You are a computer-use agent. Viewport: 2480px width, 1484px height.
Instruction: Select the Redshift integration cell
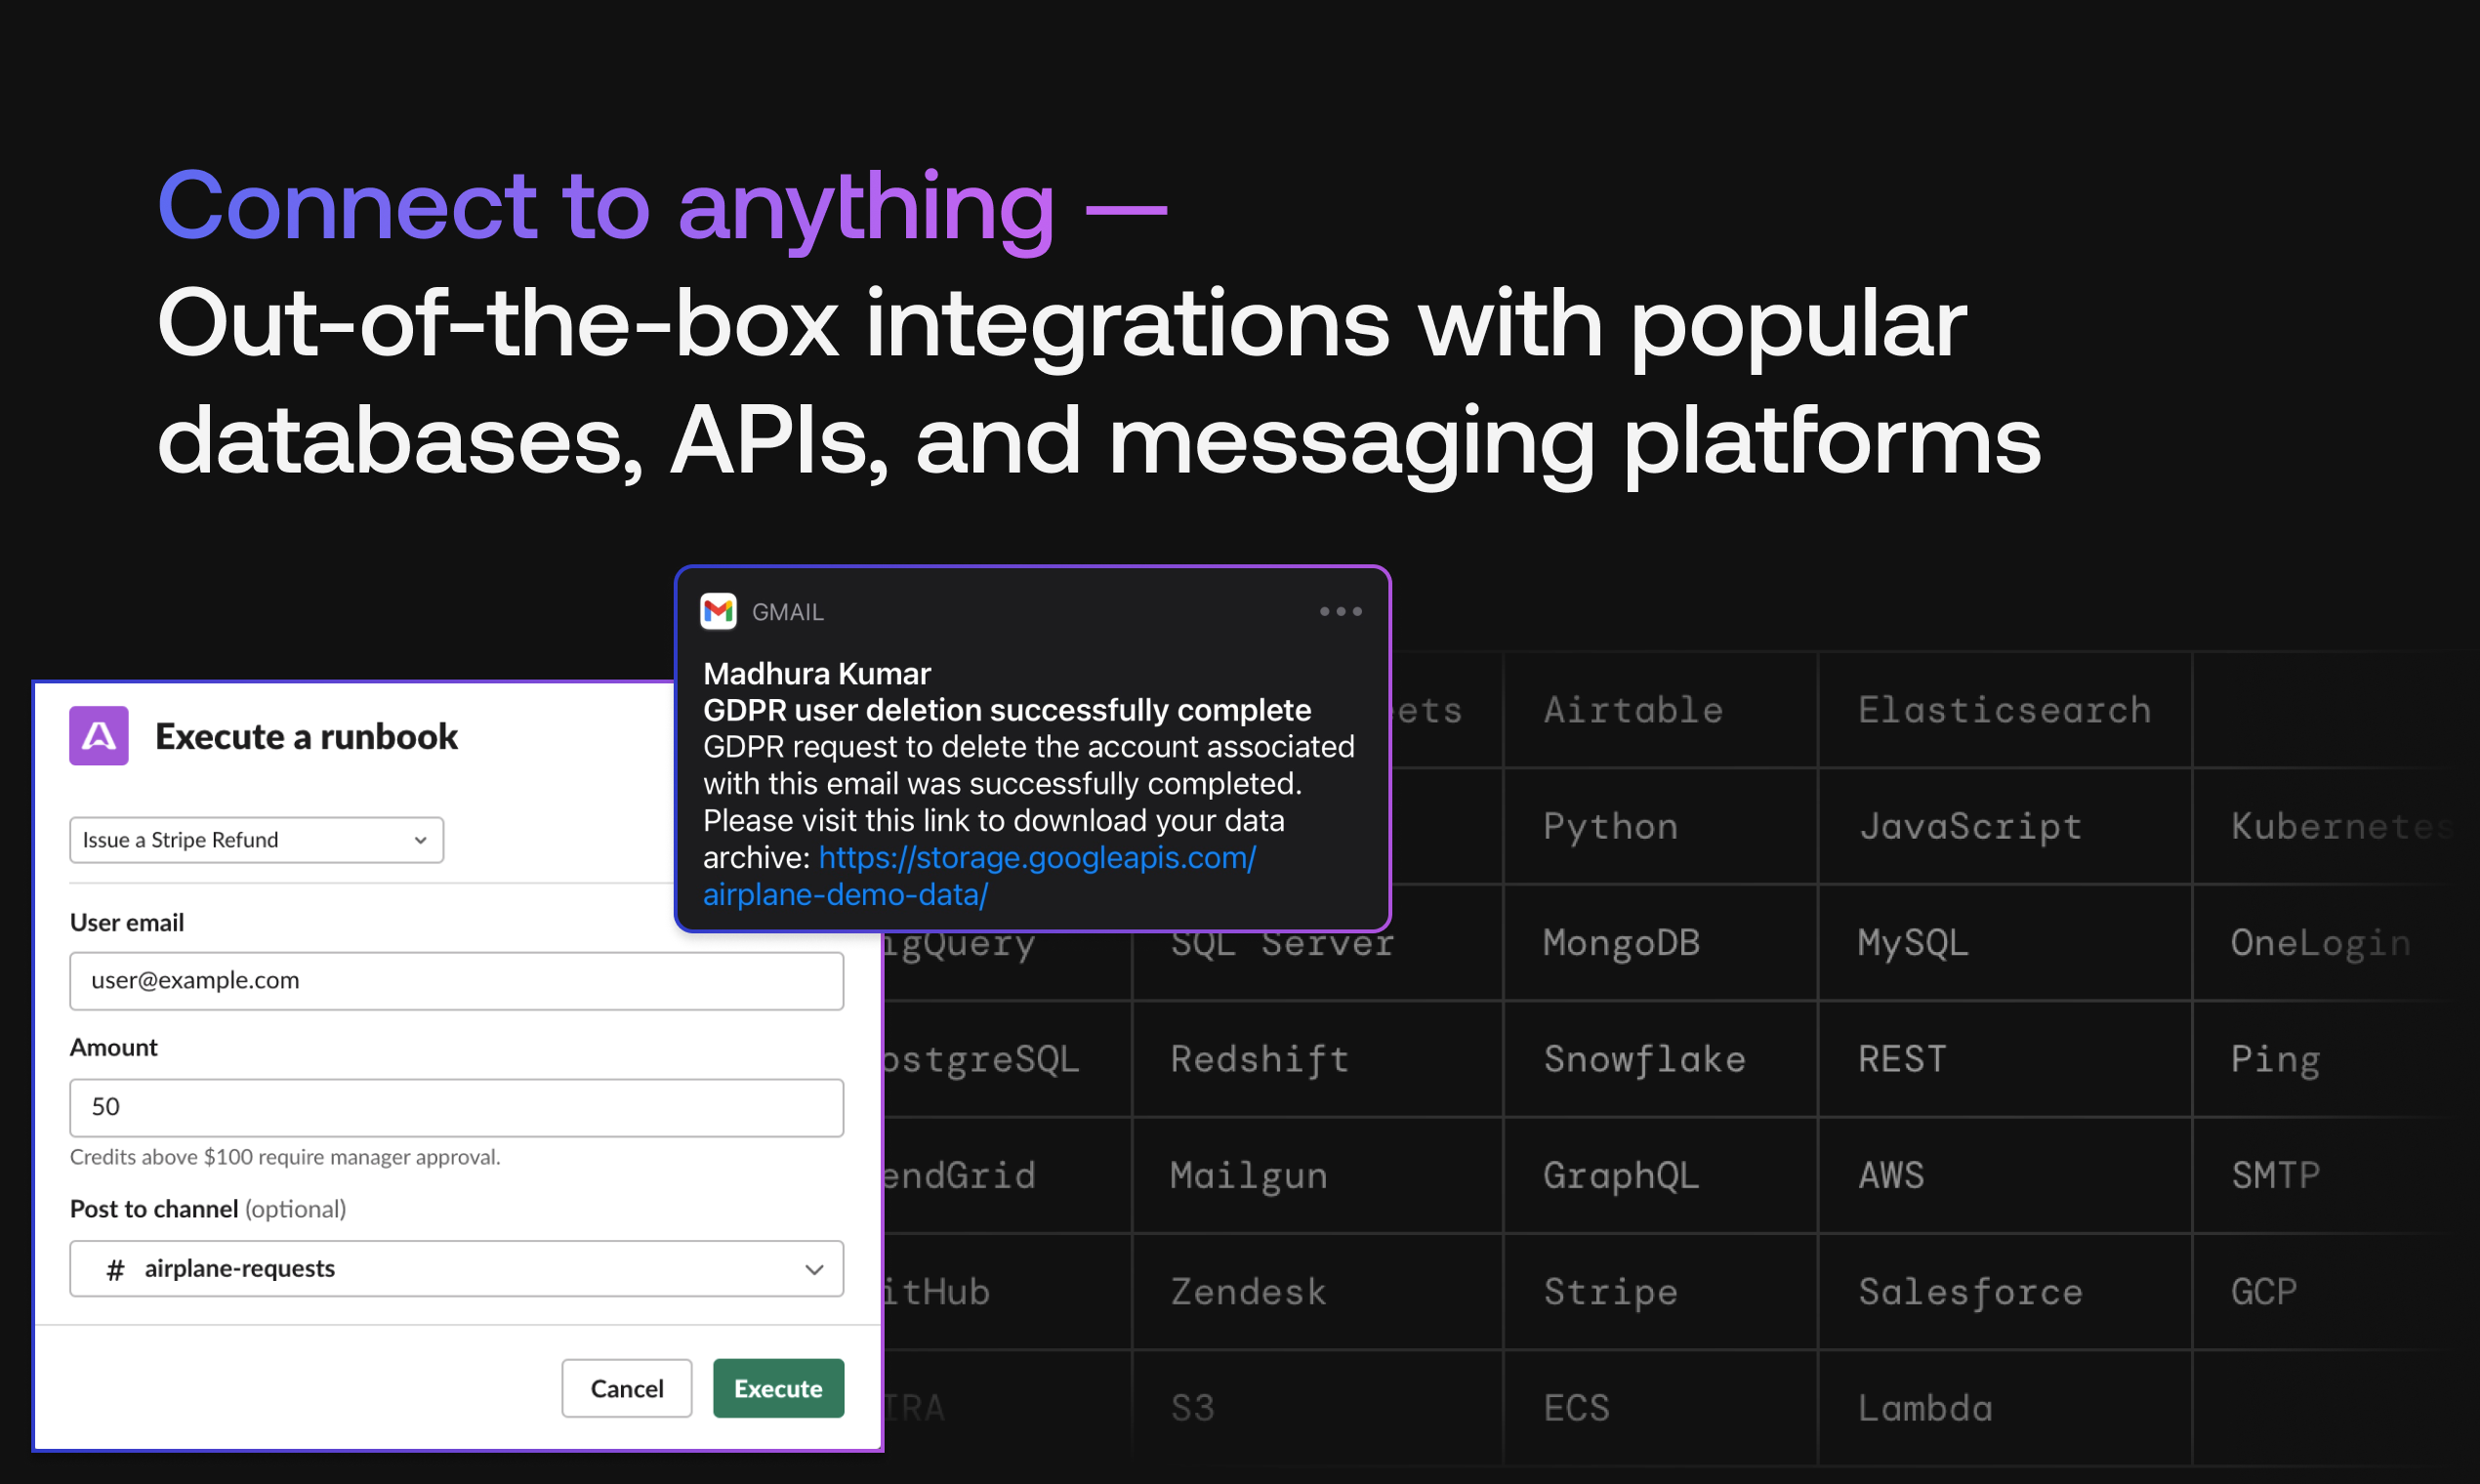(1317, 1059)
